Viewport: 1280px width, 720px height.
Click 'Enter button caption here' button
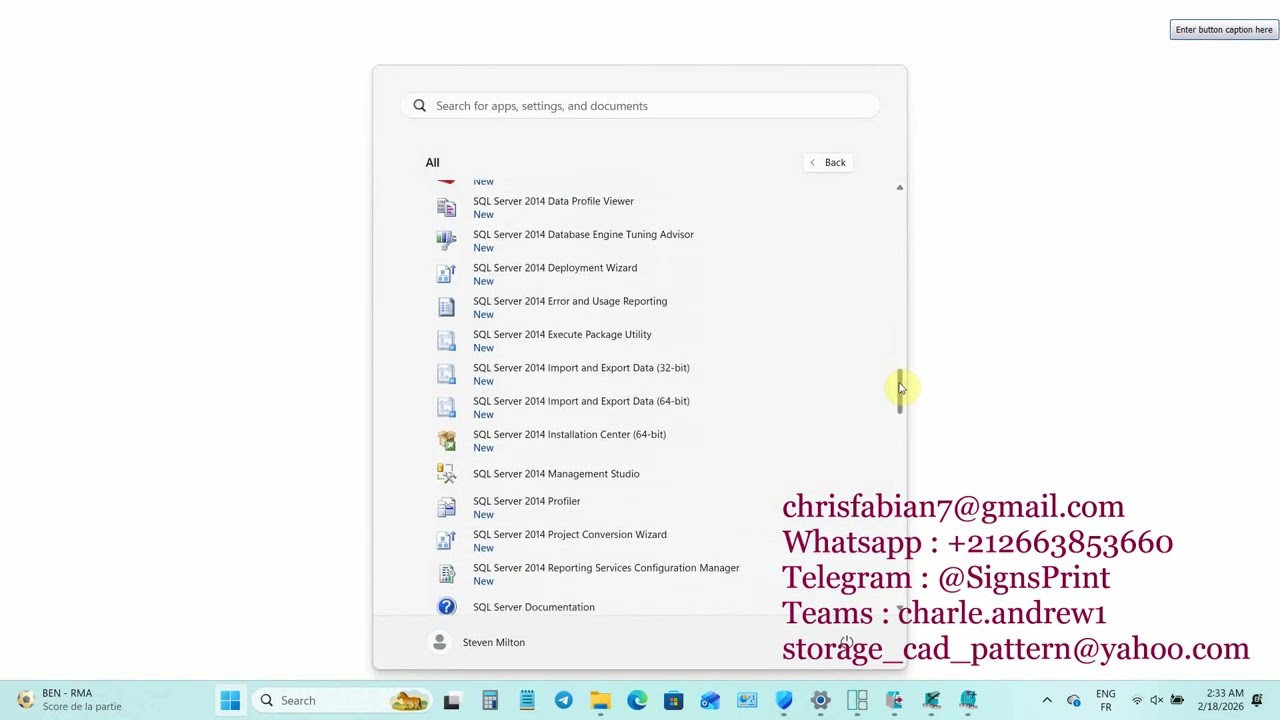coord(1224,30)
